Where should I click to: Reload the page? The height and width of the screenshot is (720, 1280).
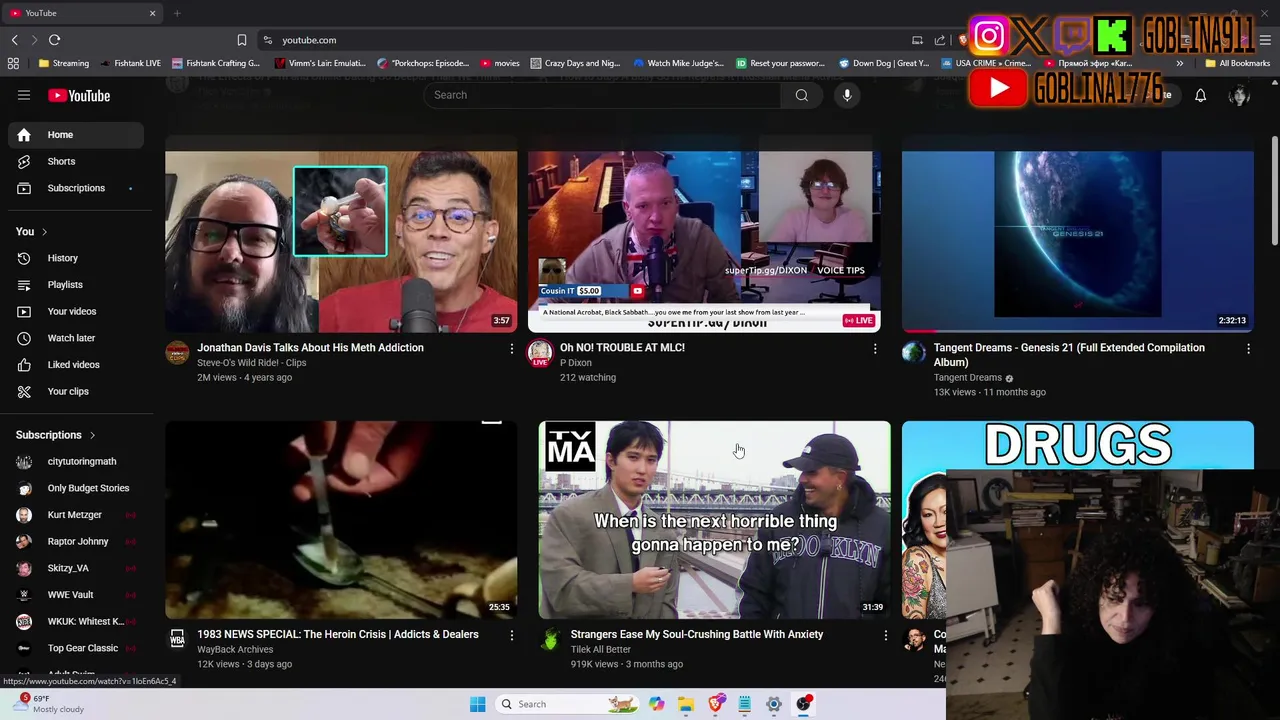tap(54, 40)
